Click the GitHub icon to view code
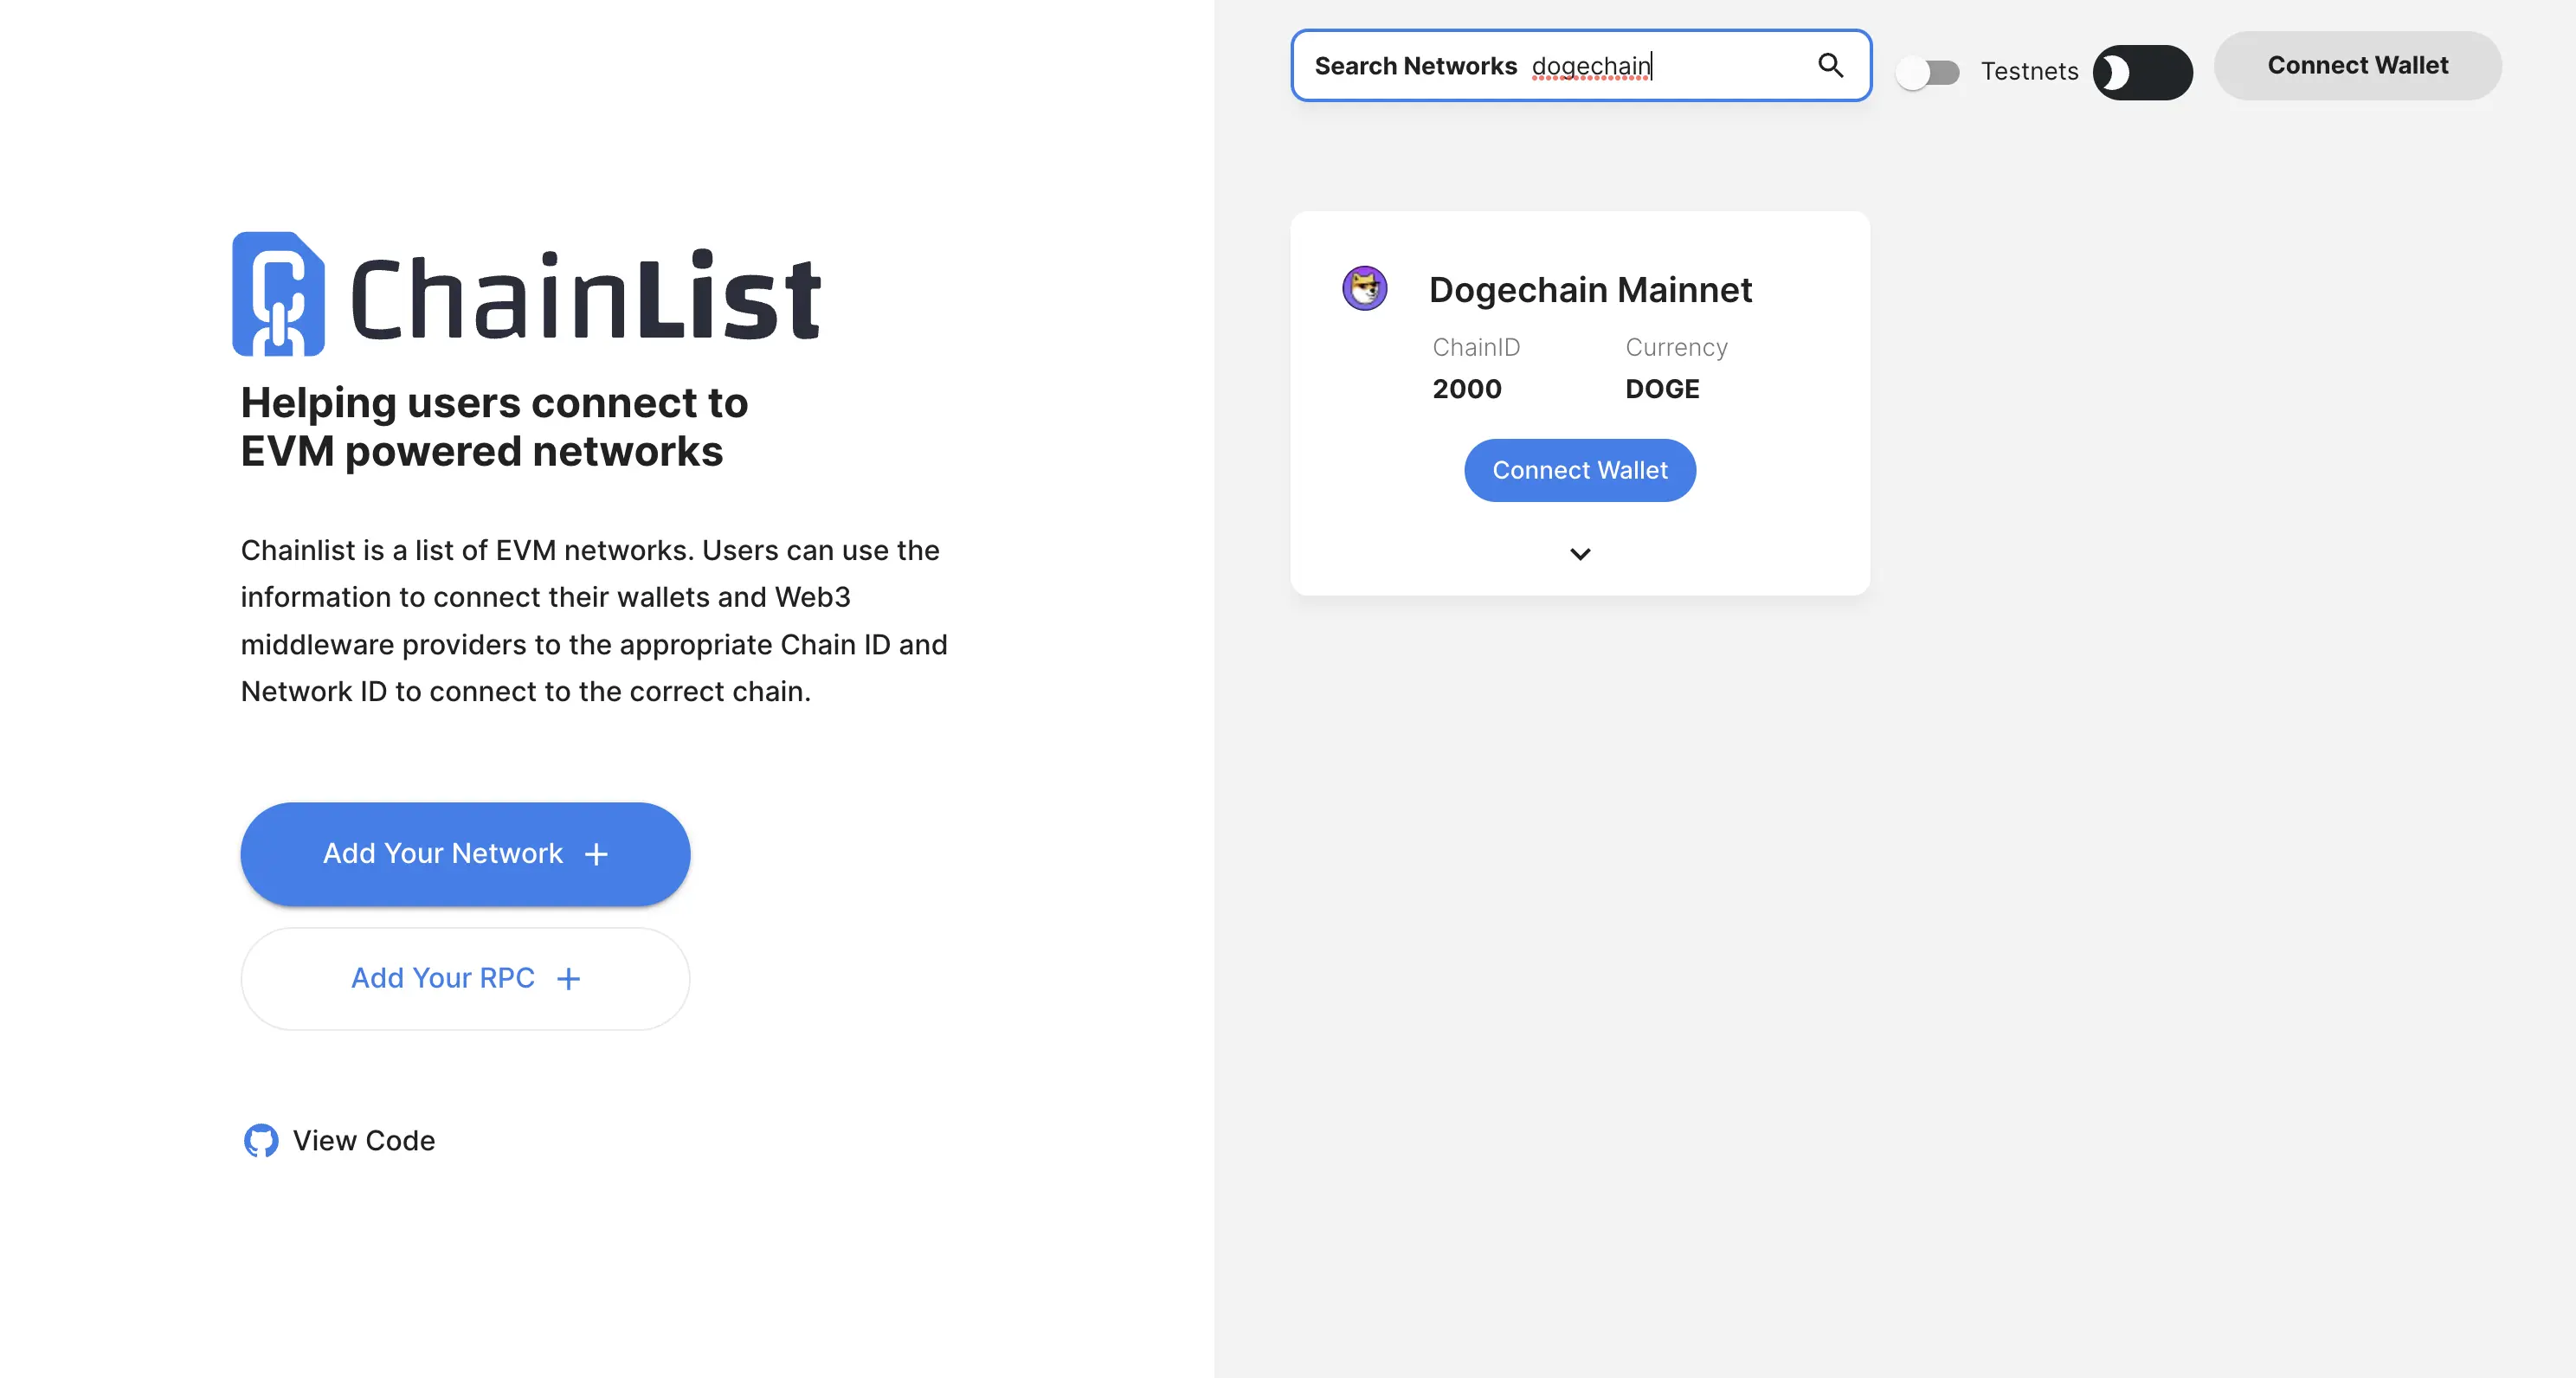Image resolution: width=2576 pixels, height=1378 pixels. pos(259,1141)
